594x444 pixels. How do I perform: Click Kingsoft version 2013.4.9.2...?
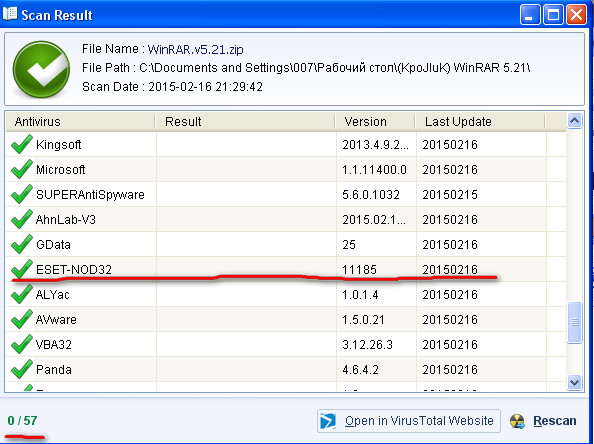[375, 144]
